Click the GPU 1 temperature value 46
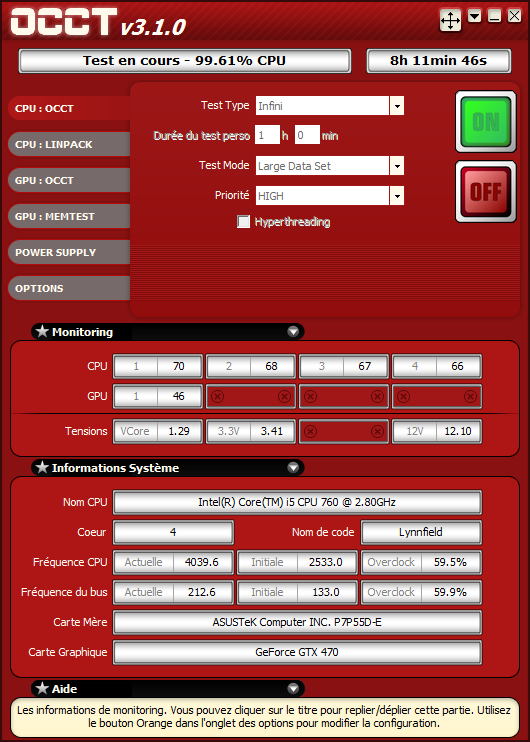This screenshot has height=742, width=530. 179,396
